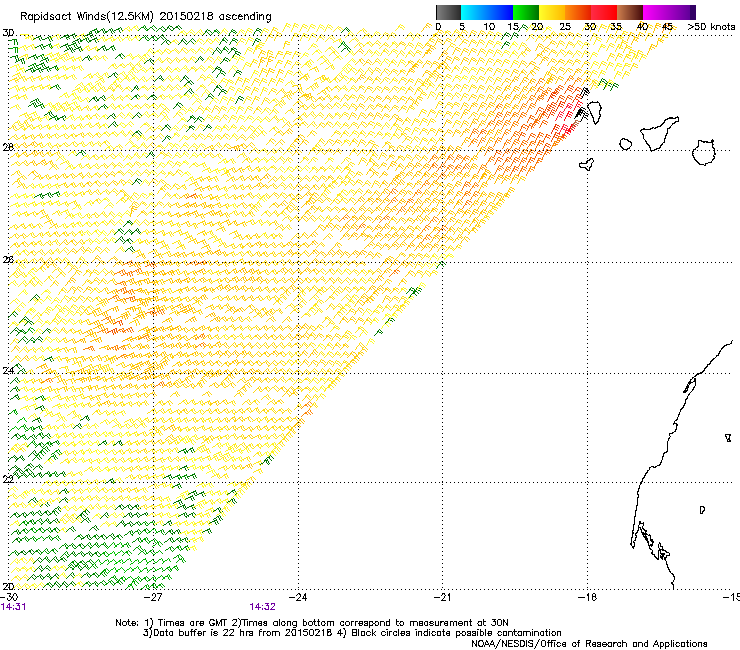Click the El Hierro island outline

pos(587,164)
